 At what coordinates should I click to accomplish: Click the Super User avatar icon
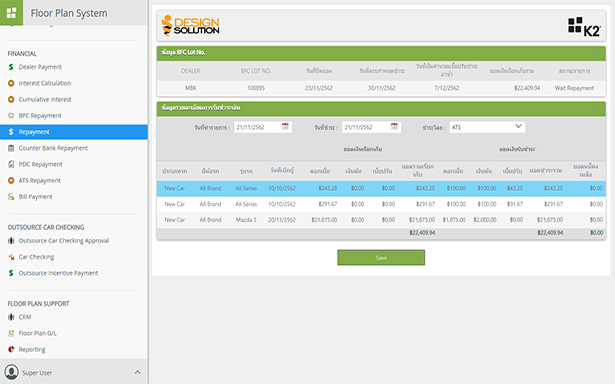tap(11, 371)
